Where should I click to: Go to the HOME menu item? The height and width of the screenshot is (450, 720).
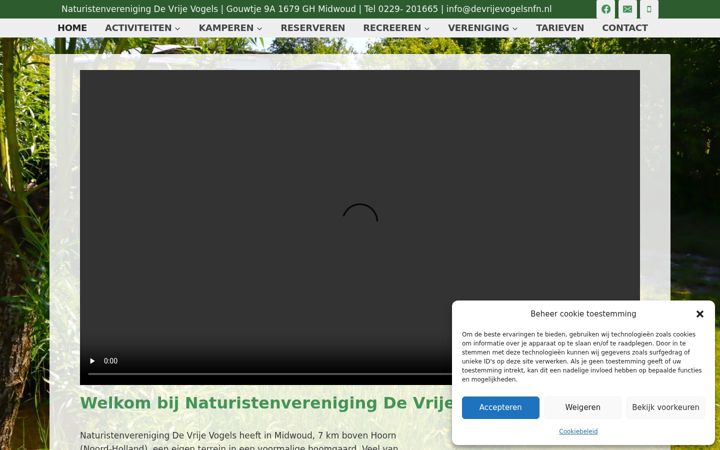[x=72, y=28]
